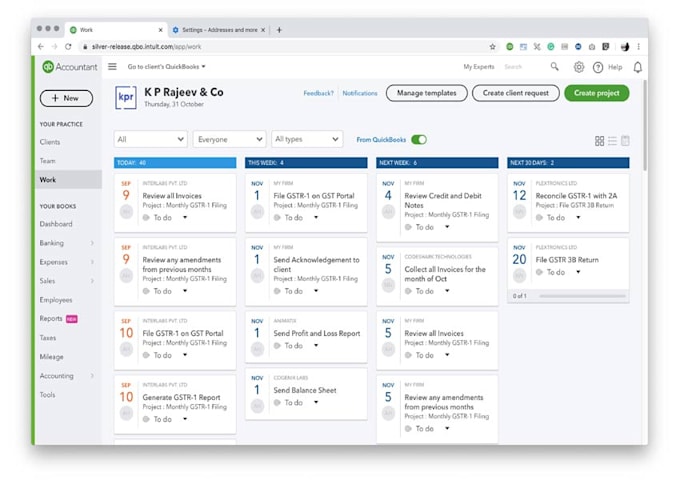
Task: Open the Reconcile GSTR-1 with 2A task
Action: click(x=576, y=196)
